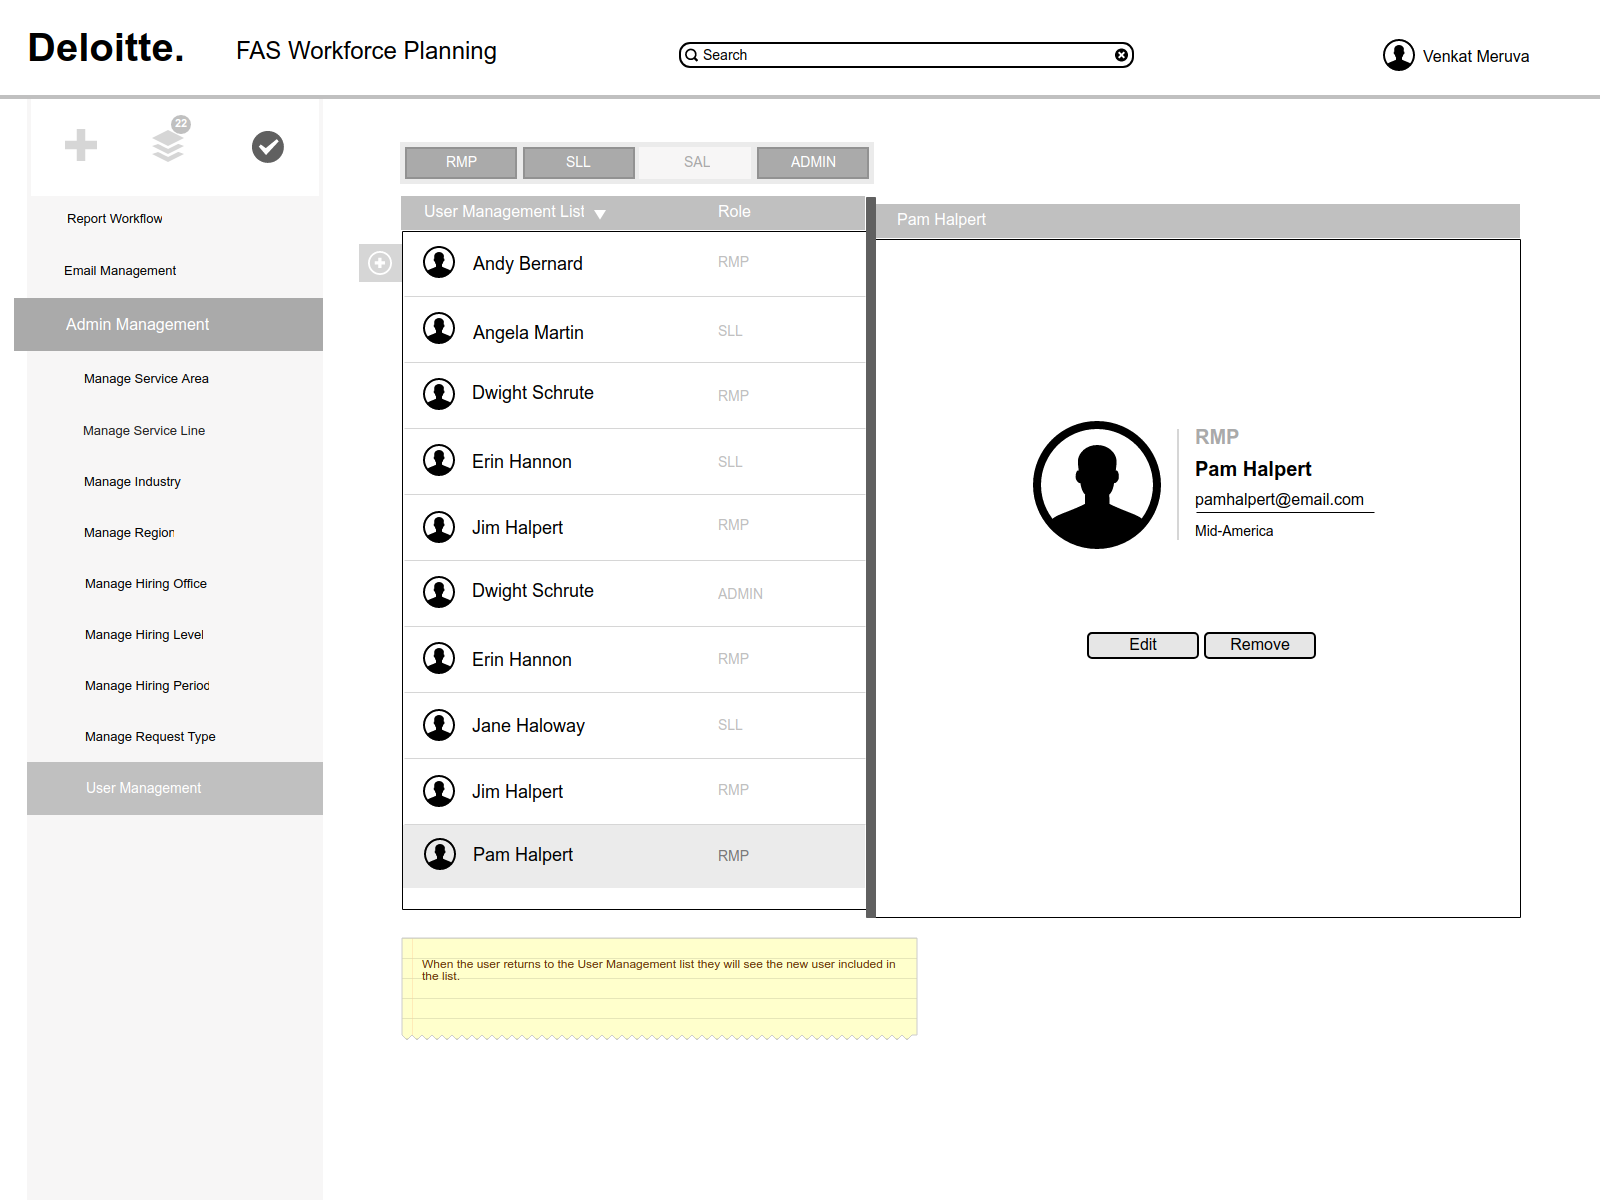Click Pam Halpert's avatar icon in the list
This screenshot has width=1600, height=1200.
tap(439, 854)
